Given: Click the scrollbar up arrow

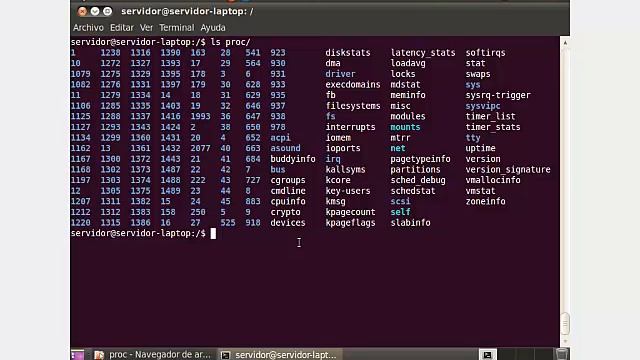Looking at the screenshot, I should (565, 42).
